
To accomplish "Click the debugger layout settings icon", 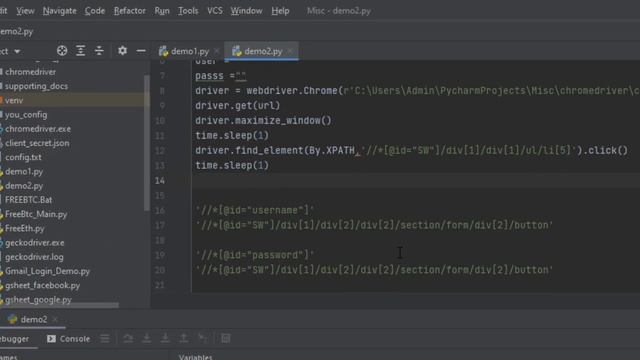I will click(x=105, y=338).
